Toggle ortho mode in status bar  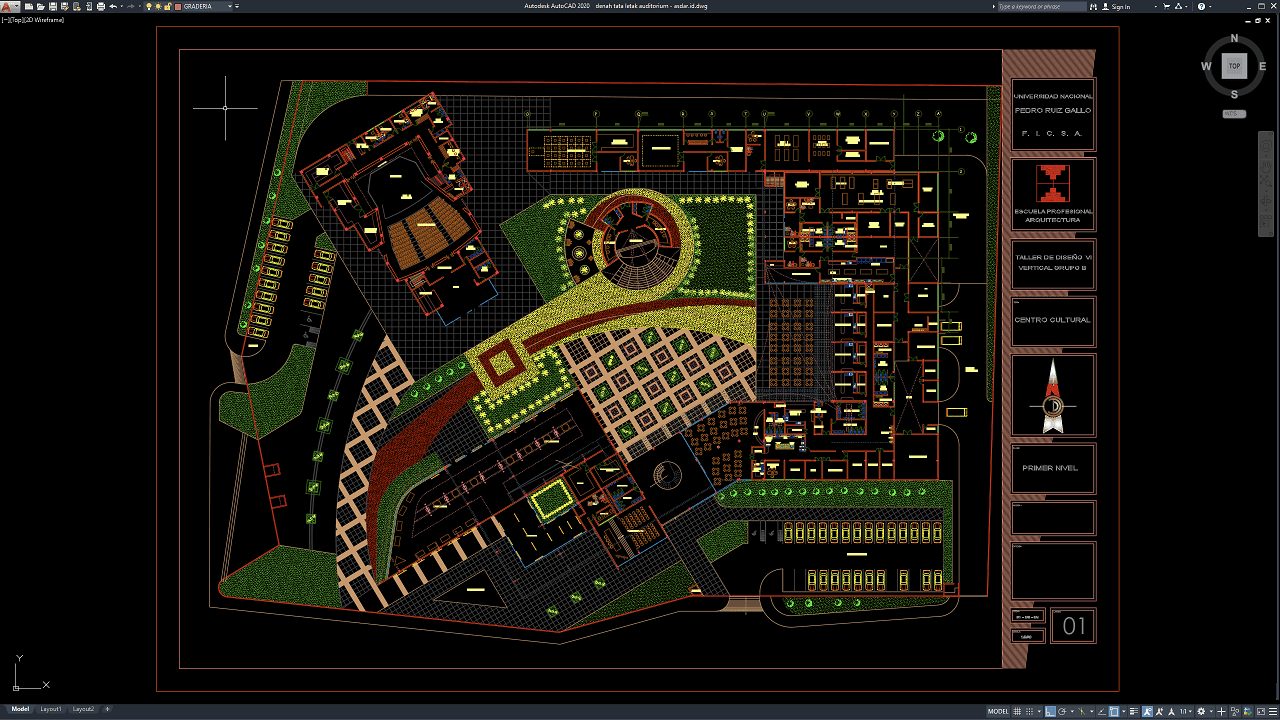(x=1050, y=712)
